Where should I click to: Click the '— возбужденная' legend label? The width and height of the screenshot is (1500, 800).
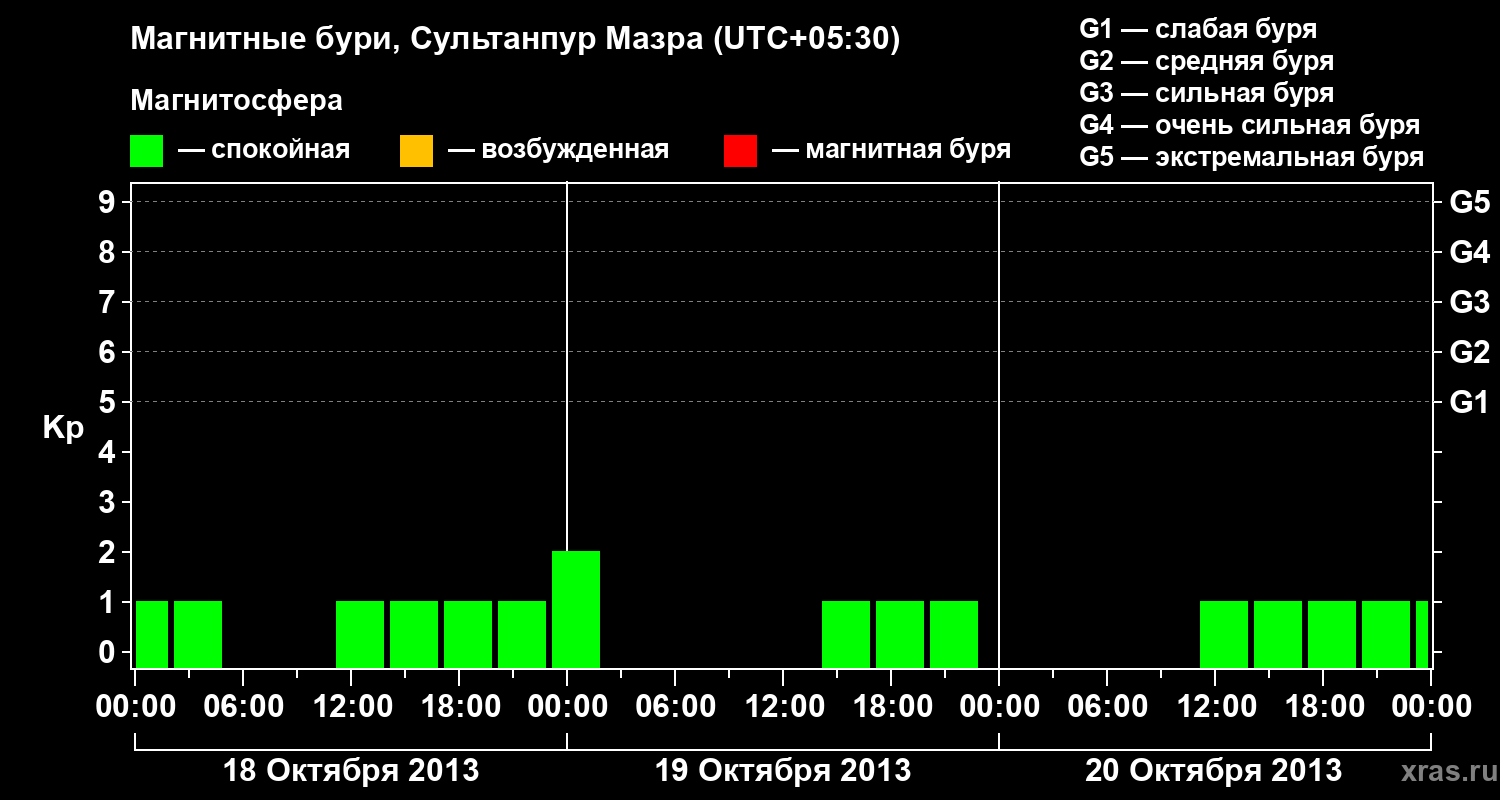[x=559, y=150]
